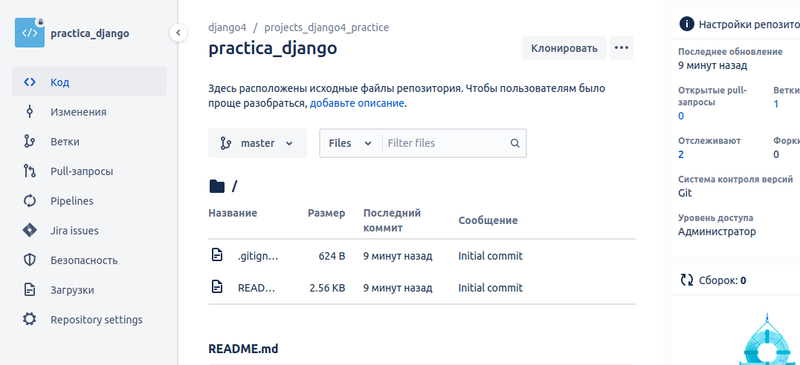Click the open pull requests count 0
Screen dimensions: 800x365
coord(681,116)
